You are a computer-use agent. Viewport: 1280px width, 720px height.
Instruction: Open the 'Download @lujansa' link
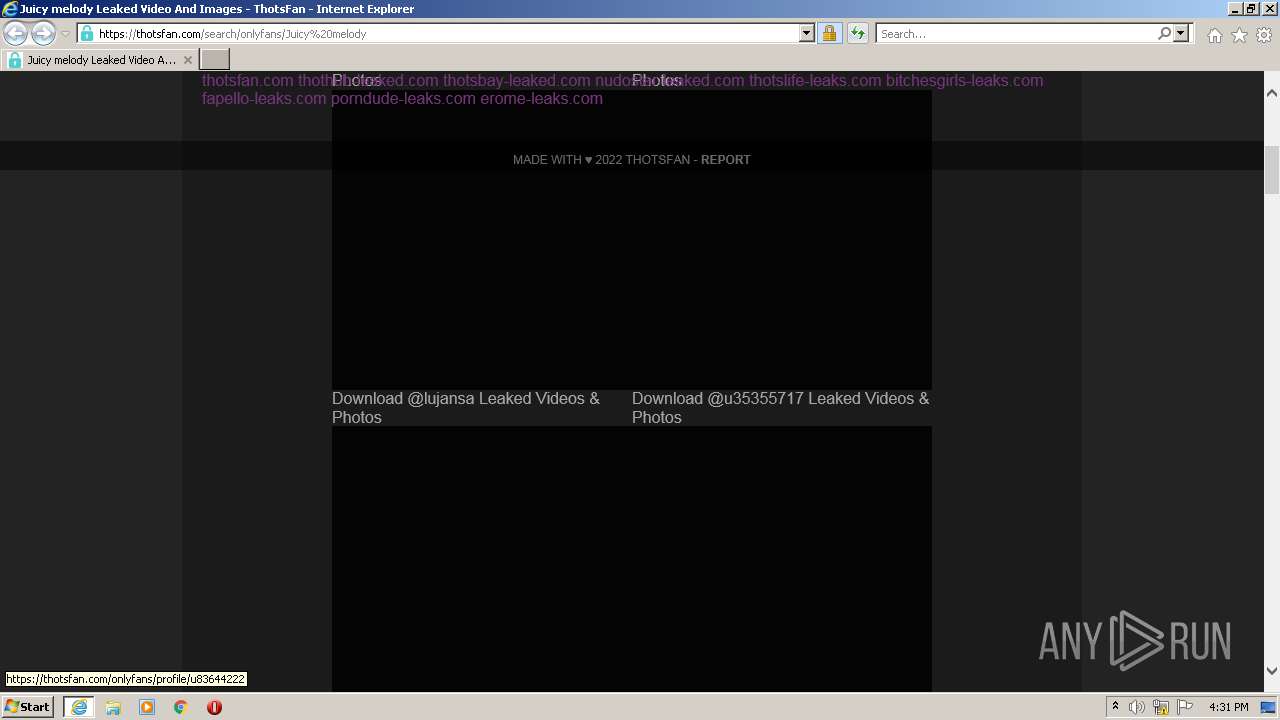click(466, 407)
